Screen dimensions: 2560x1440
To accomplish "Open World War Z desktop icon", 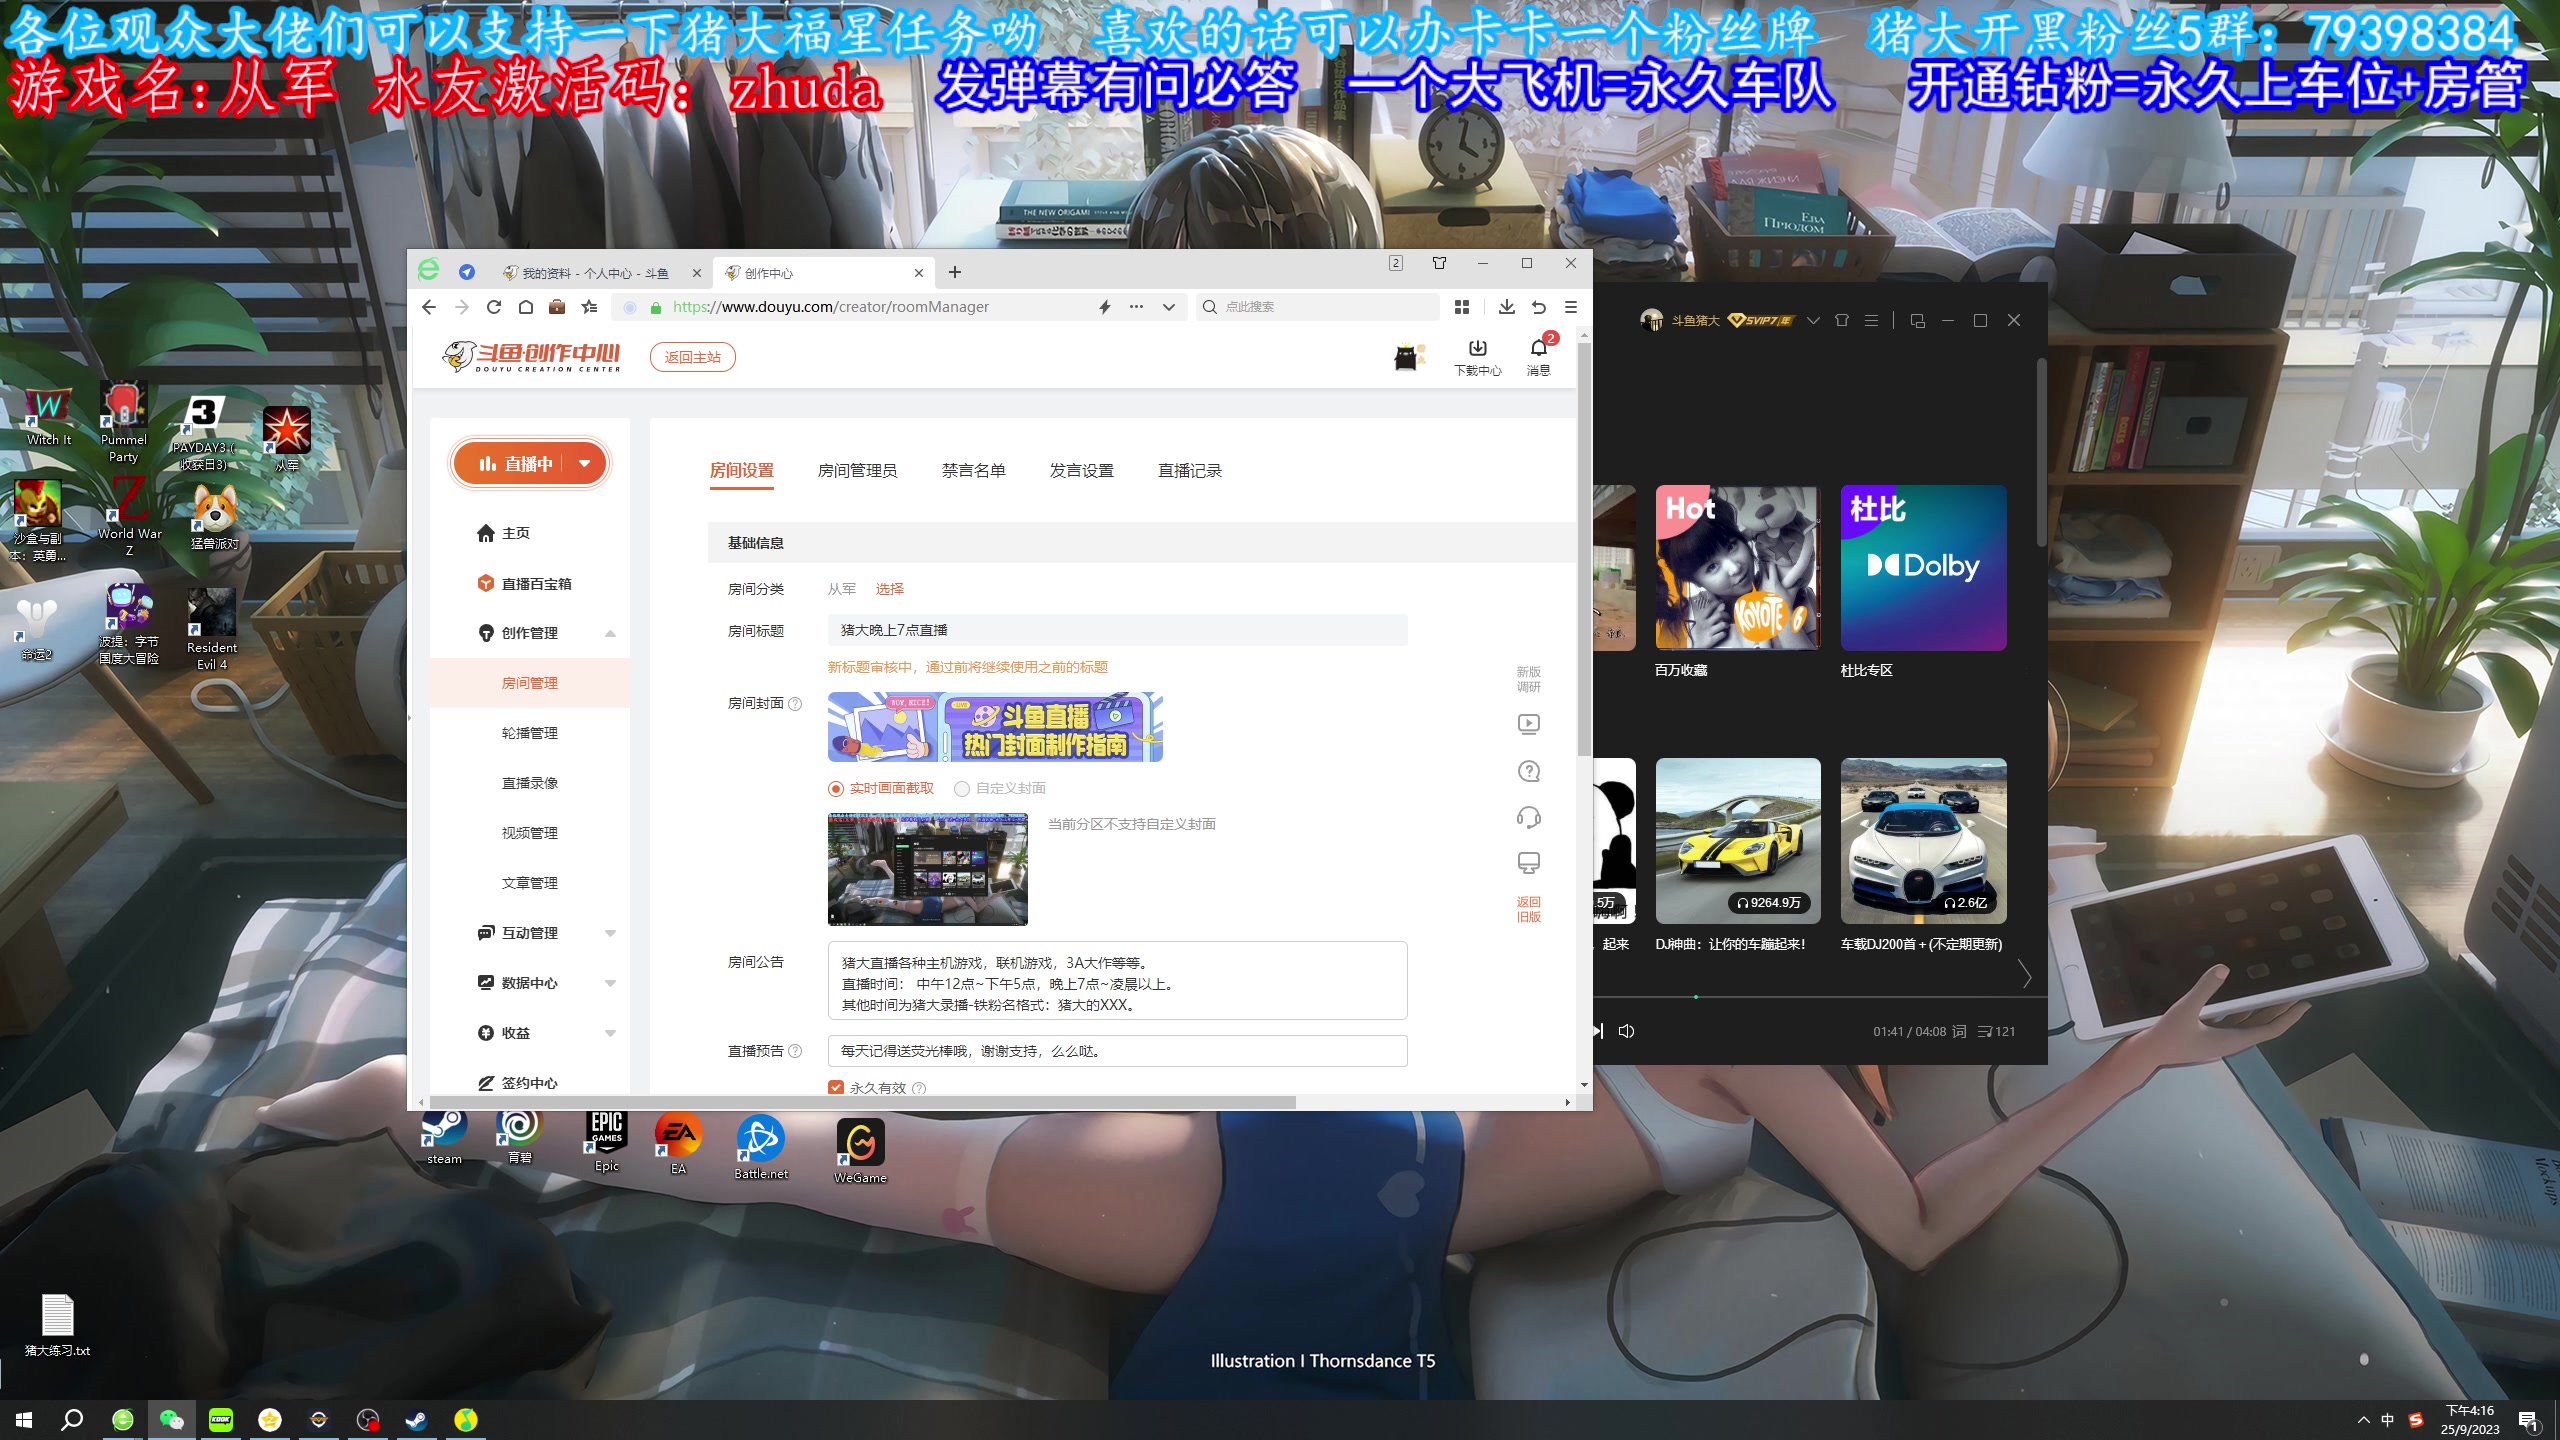I will pos(129,516).
